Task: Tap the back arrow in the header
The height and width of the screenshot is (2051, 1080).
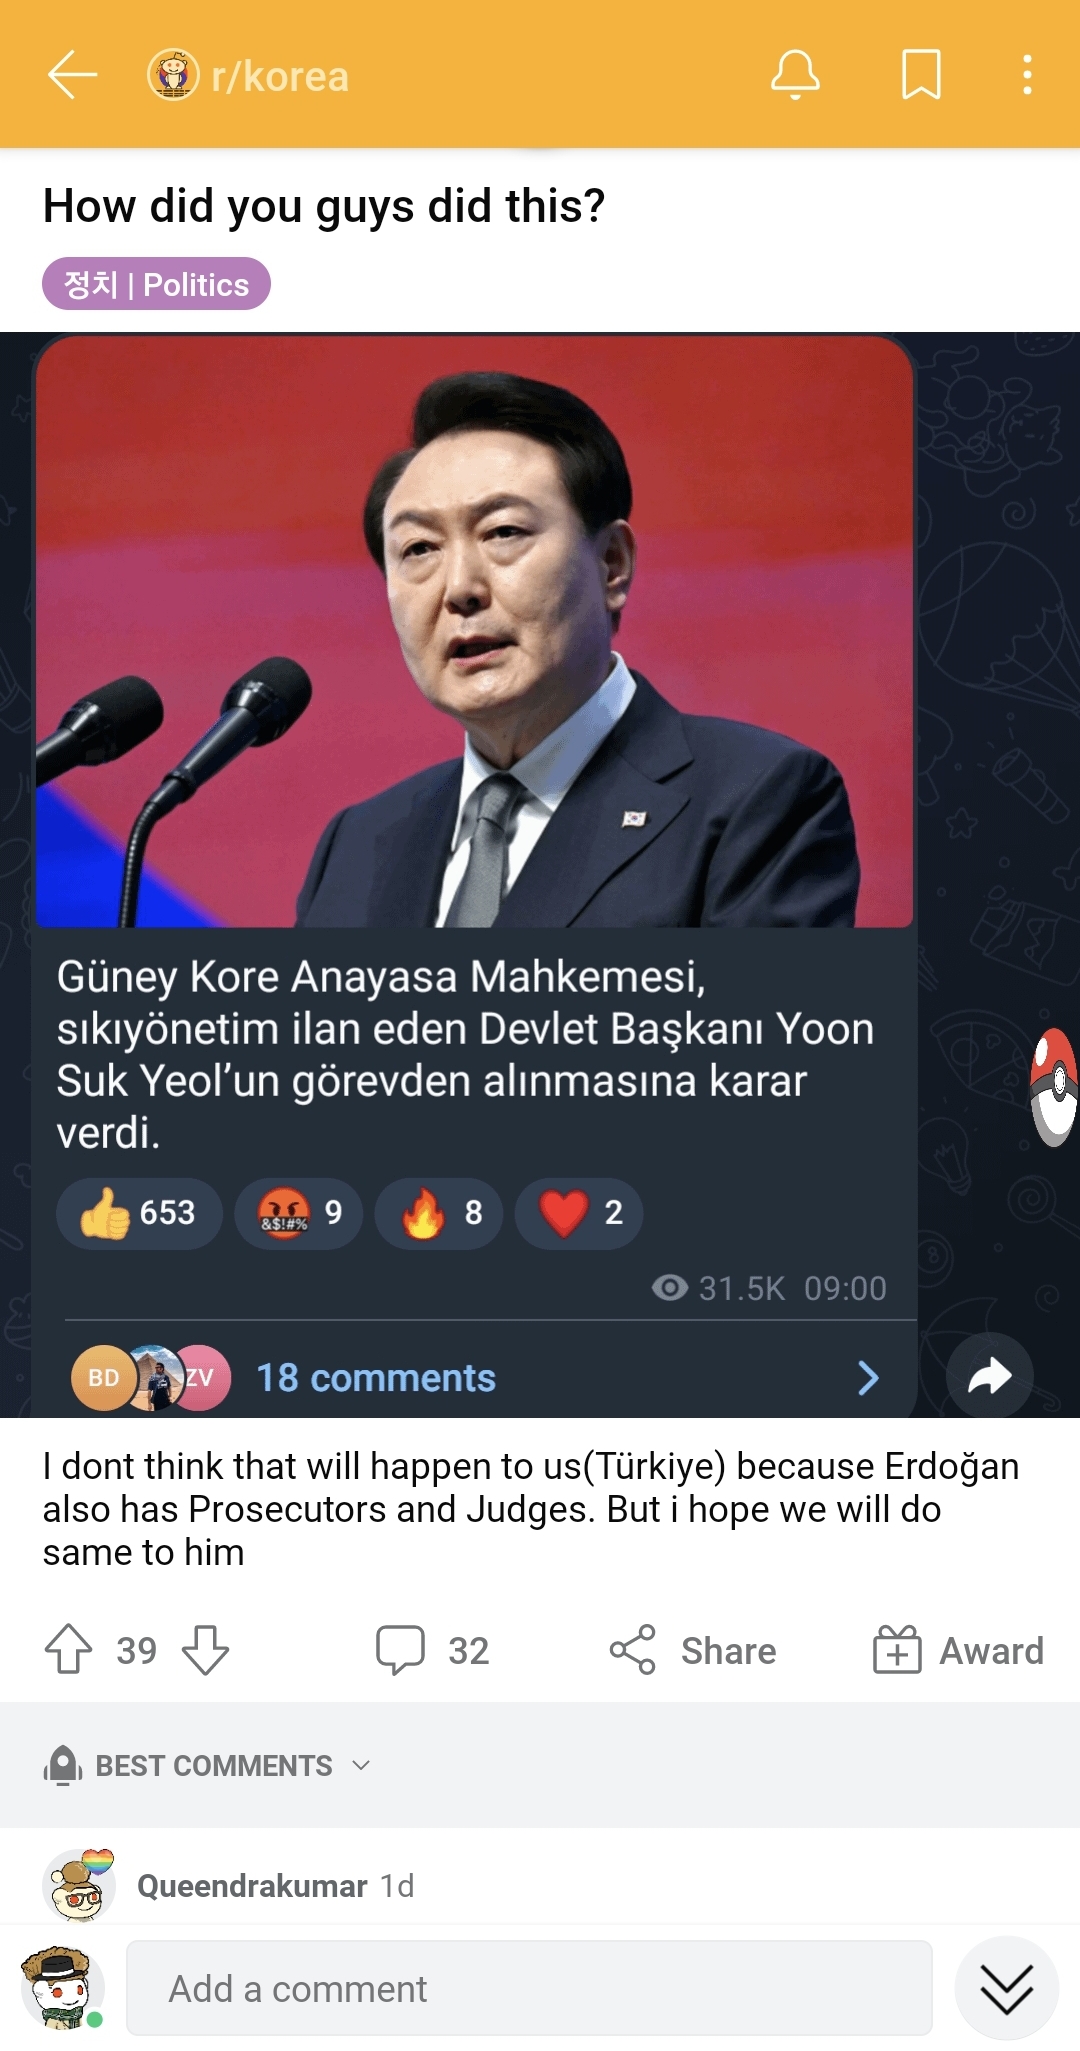Action: 72,75
